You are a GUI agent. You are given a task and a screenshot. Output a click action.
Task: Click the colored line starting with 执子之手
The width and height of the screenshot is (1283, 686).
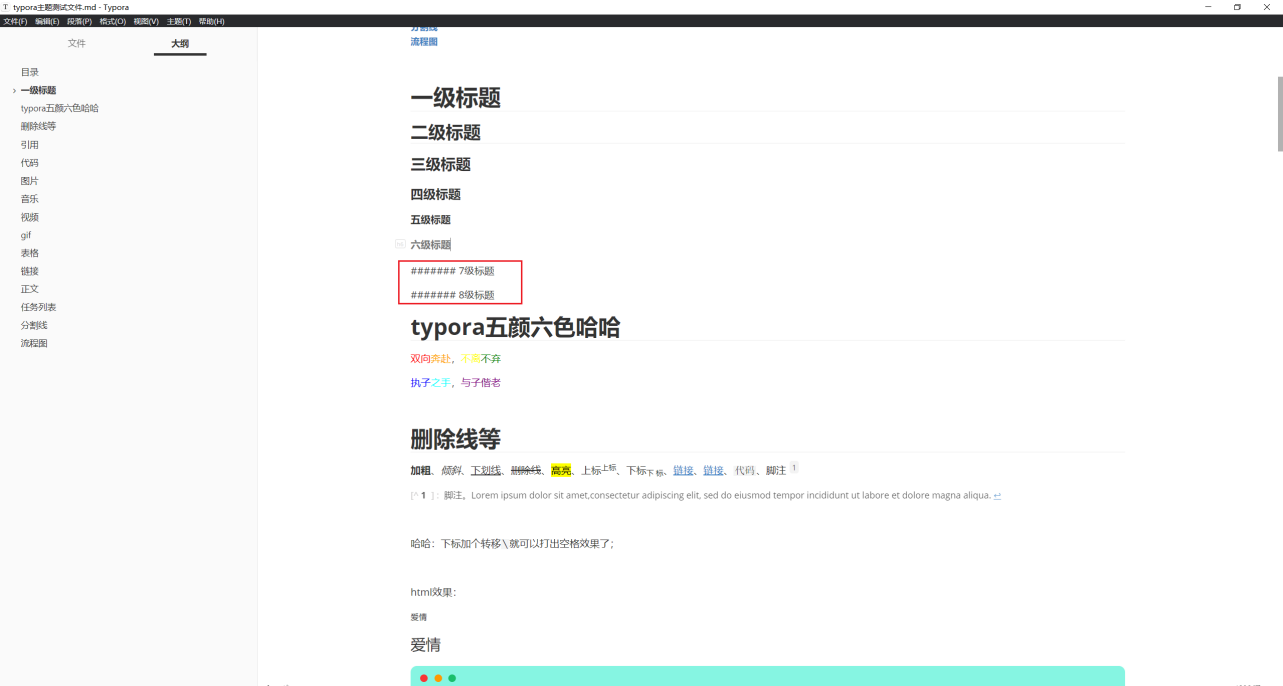point(456,383)
